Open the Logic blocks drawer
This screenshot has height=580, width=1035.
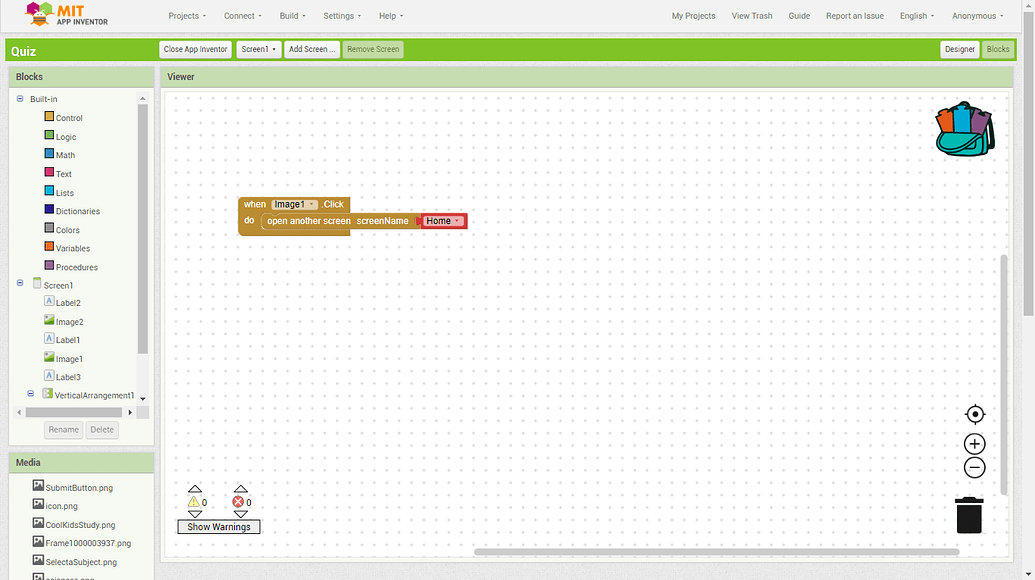(65, 136)
